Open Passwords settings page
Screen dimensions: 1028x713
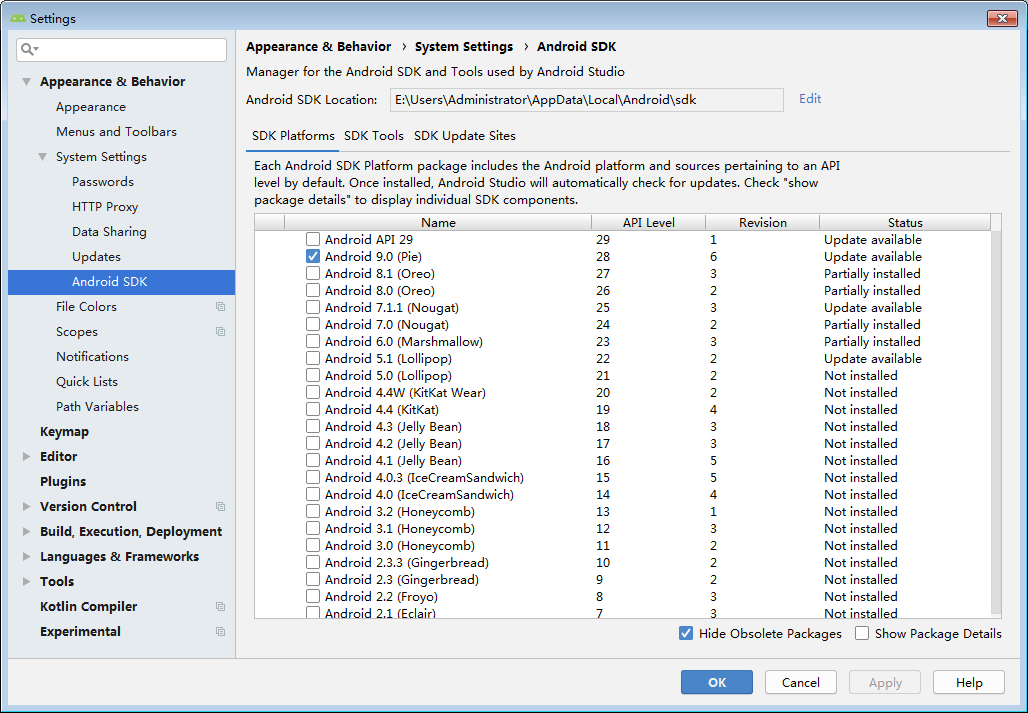pos(103,182)
